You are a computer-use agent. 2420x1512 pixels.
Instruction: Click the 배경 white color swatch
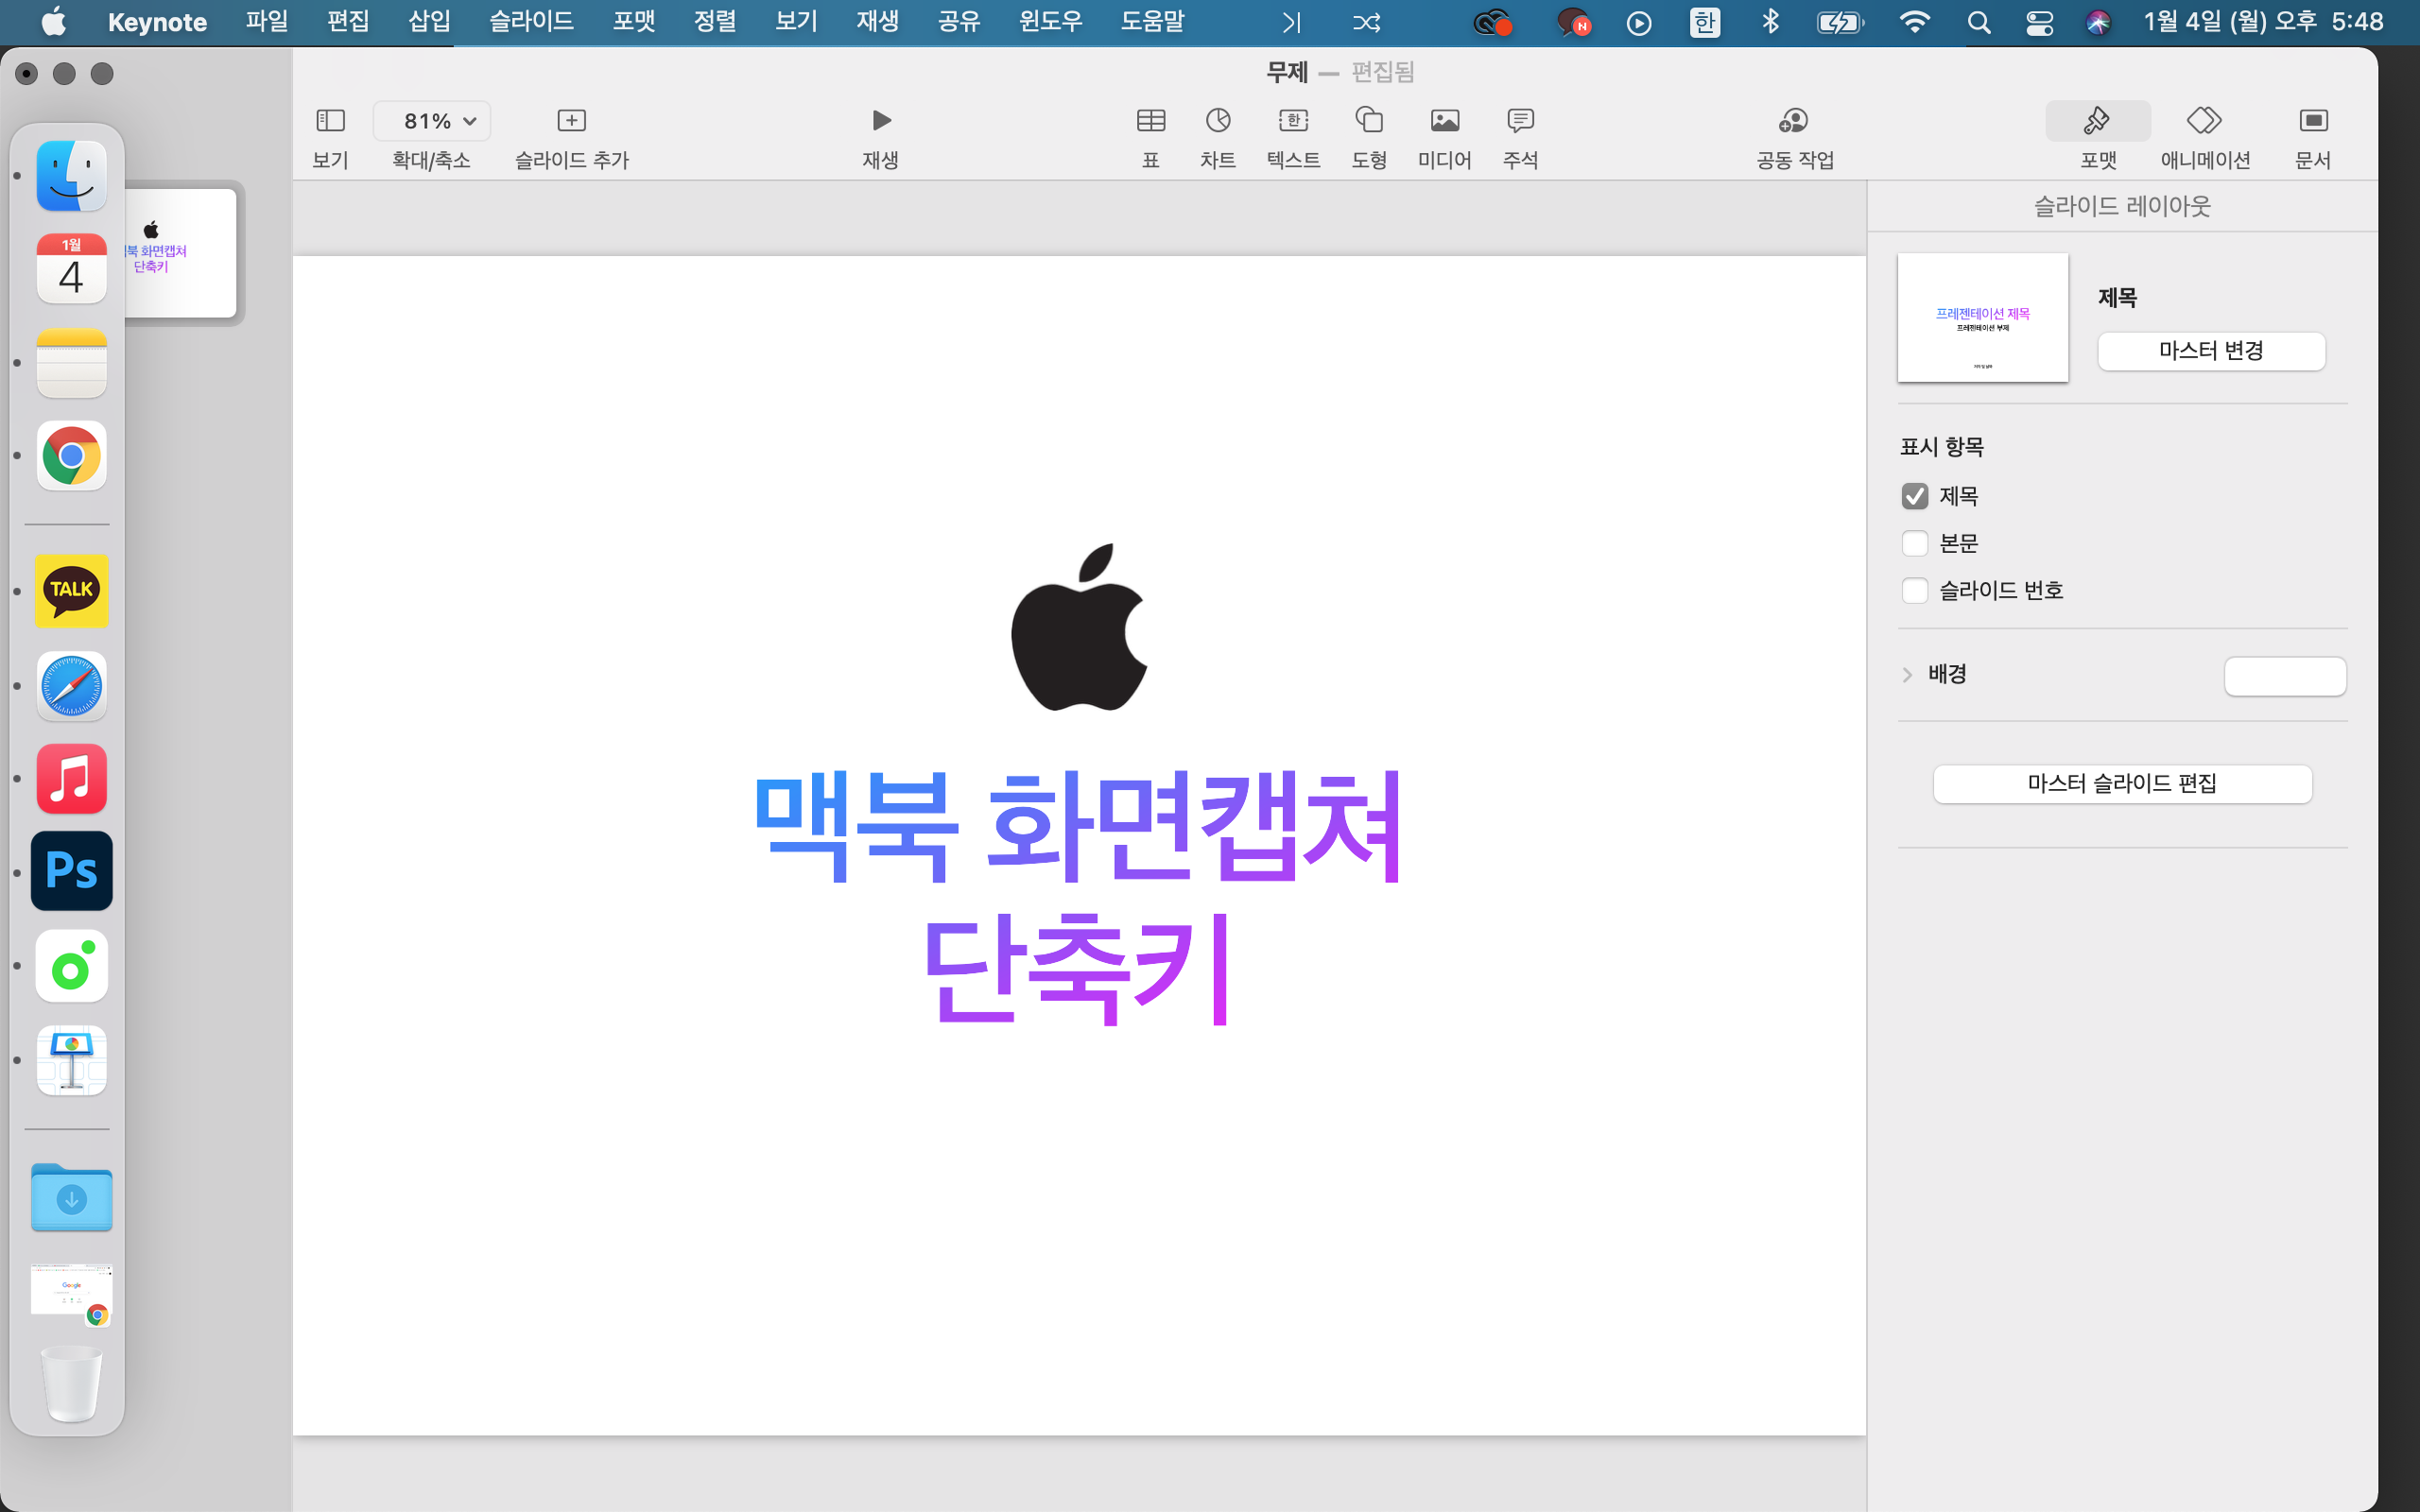pyautogui.click(x=2285, y=676)
